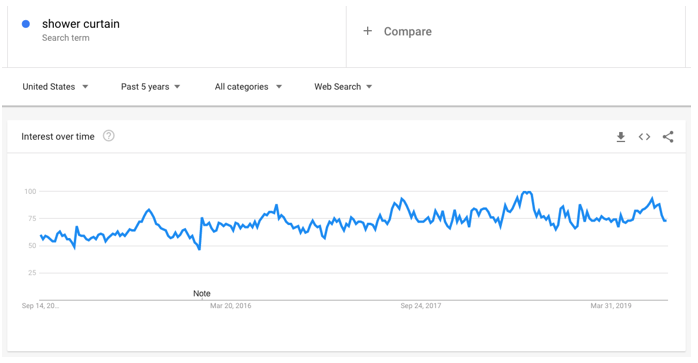Download the Interest over time data
This screenshot has width=698, height=363.
(x=621, y=137)
